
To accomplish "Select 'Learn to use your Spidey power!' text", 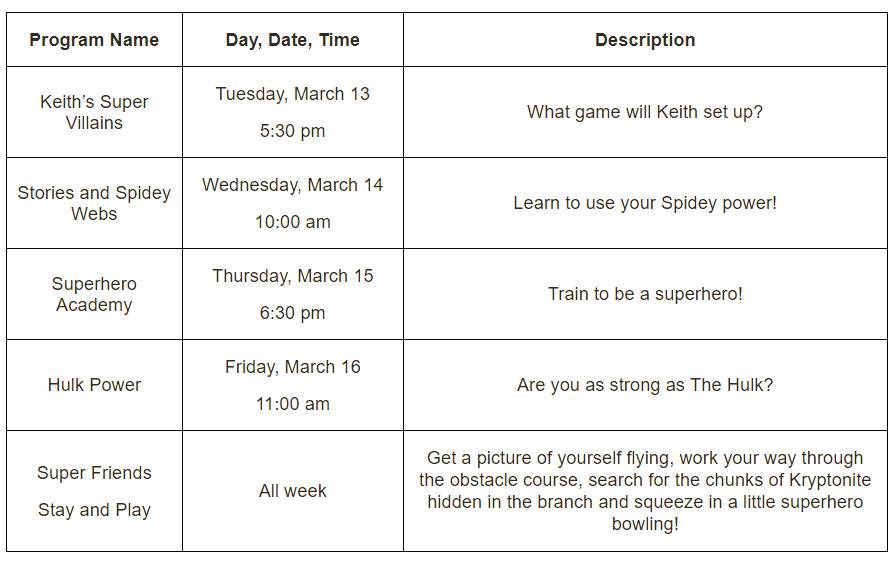I will click(x=645, y=203).
